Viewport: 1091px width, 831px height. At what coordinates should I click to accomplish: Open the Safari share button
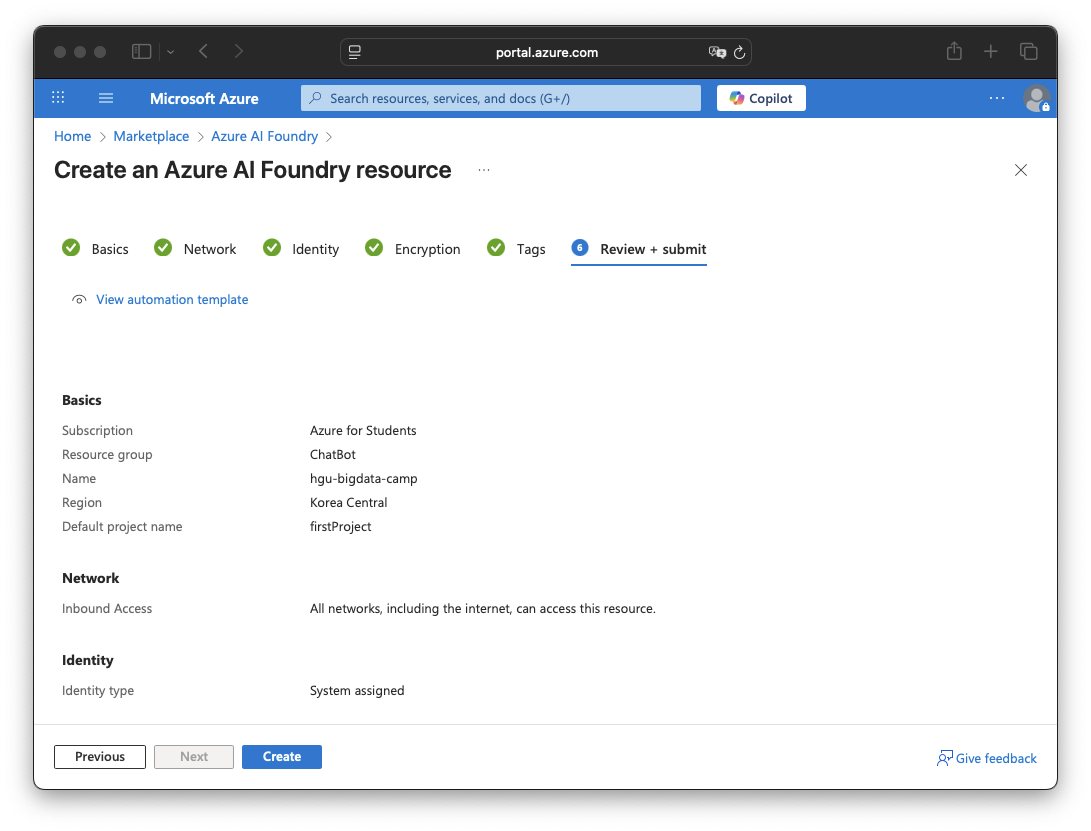[955, 51]
